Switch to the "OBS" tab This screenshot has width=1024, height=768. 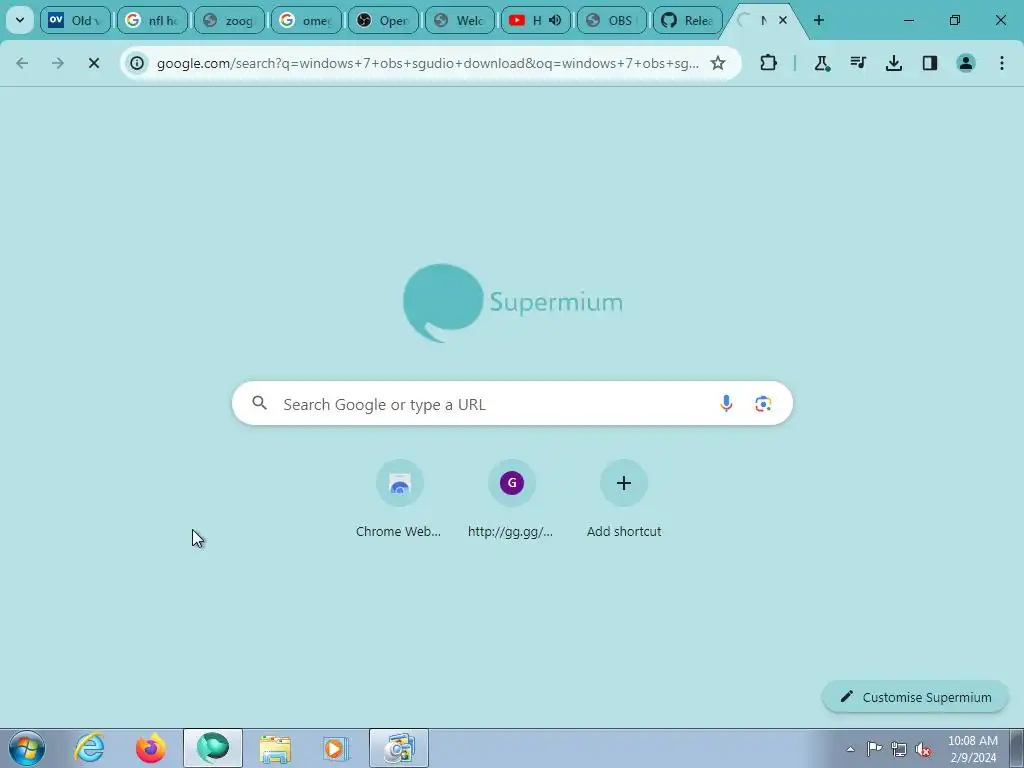612,20
